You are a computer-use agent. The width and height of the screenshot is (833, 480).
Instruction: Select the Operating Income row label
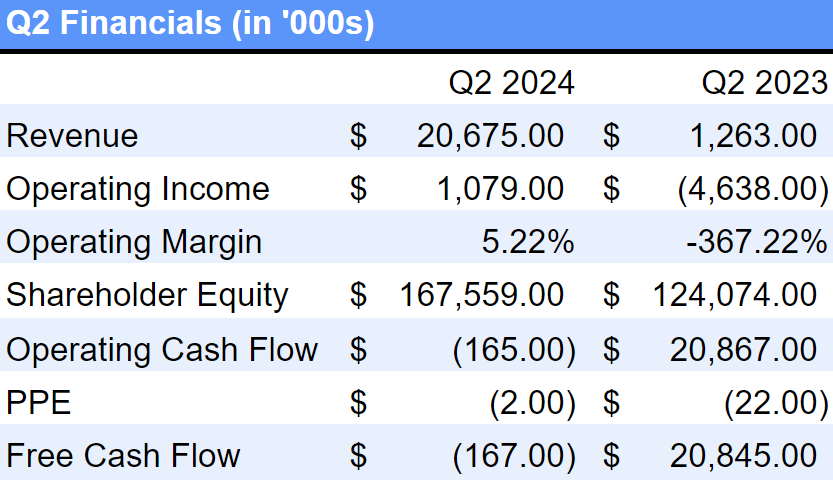(138, 189)
